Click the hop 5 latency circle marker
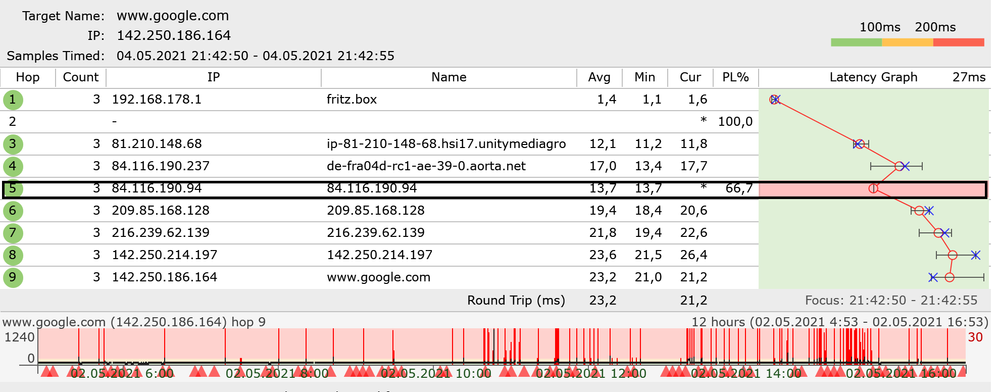This screenshot has height=392, width=998. (x=873, y=188)
